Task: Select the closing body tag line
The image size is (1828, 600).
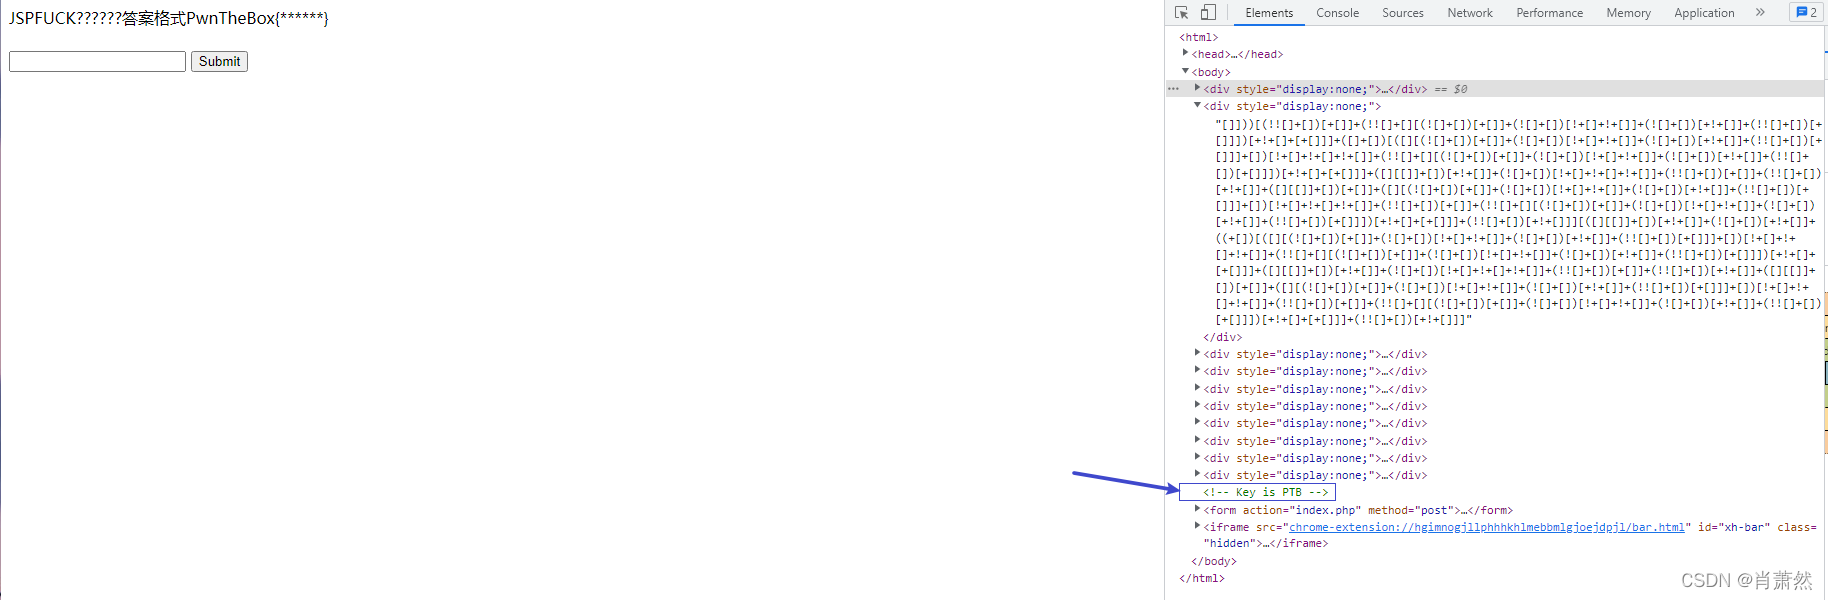Action: 1214,561
